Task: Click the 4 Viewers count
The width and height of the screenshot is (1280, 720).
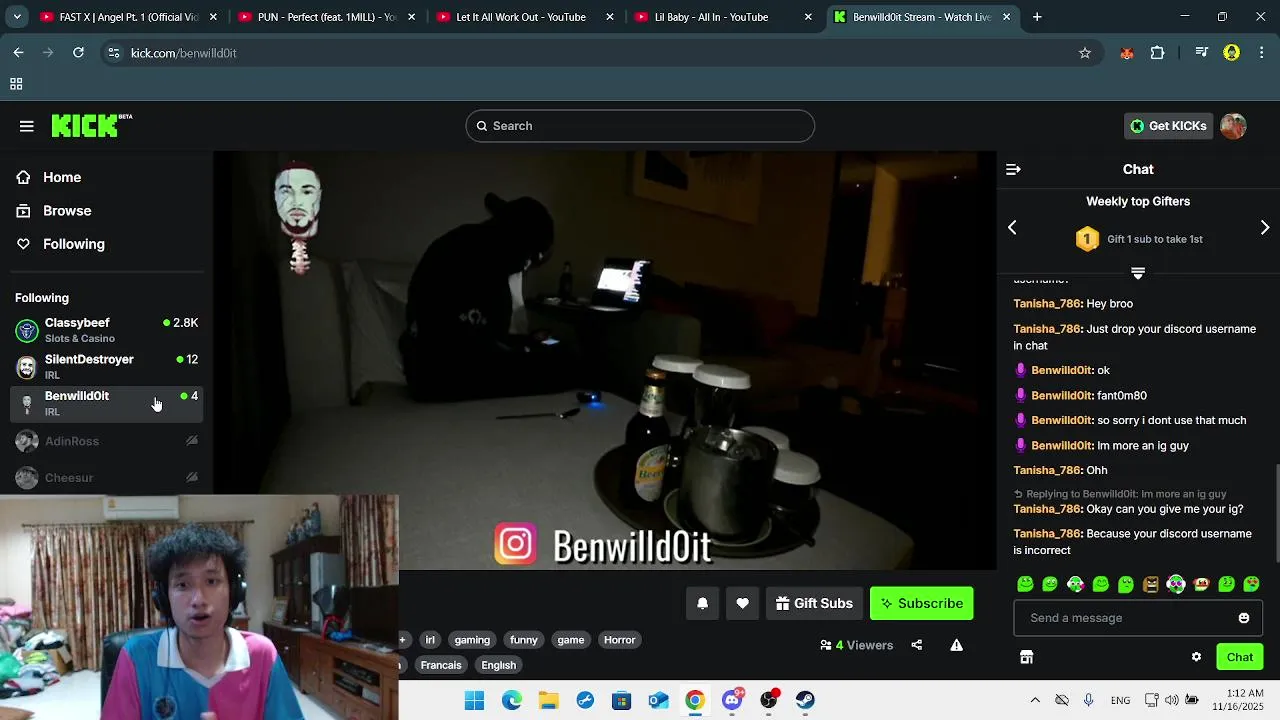Action: [x=857, y=645]
